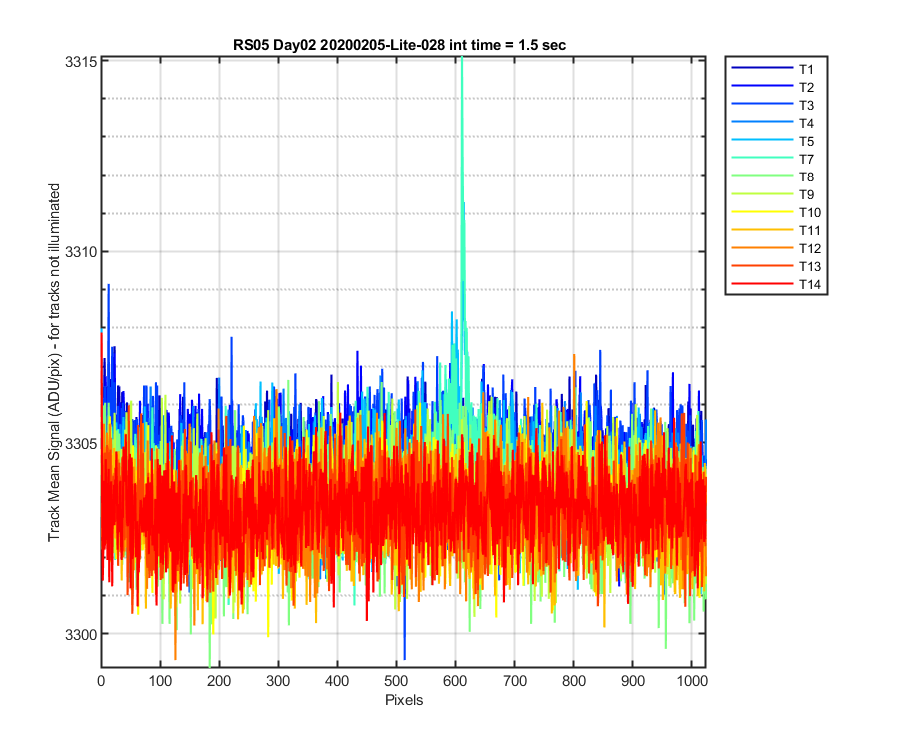This screenshot has height=750, width=900.
Task: Select the plot title text
Action: pos(399,45)
